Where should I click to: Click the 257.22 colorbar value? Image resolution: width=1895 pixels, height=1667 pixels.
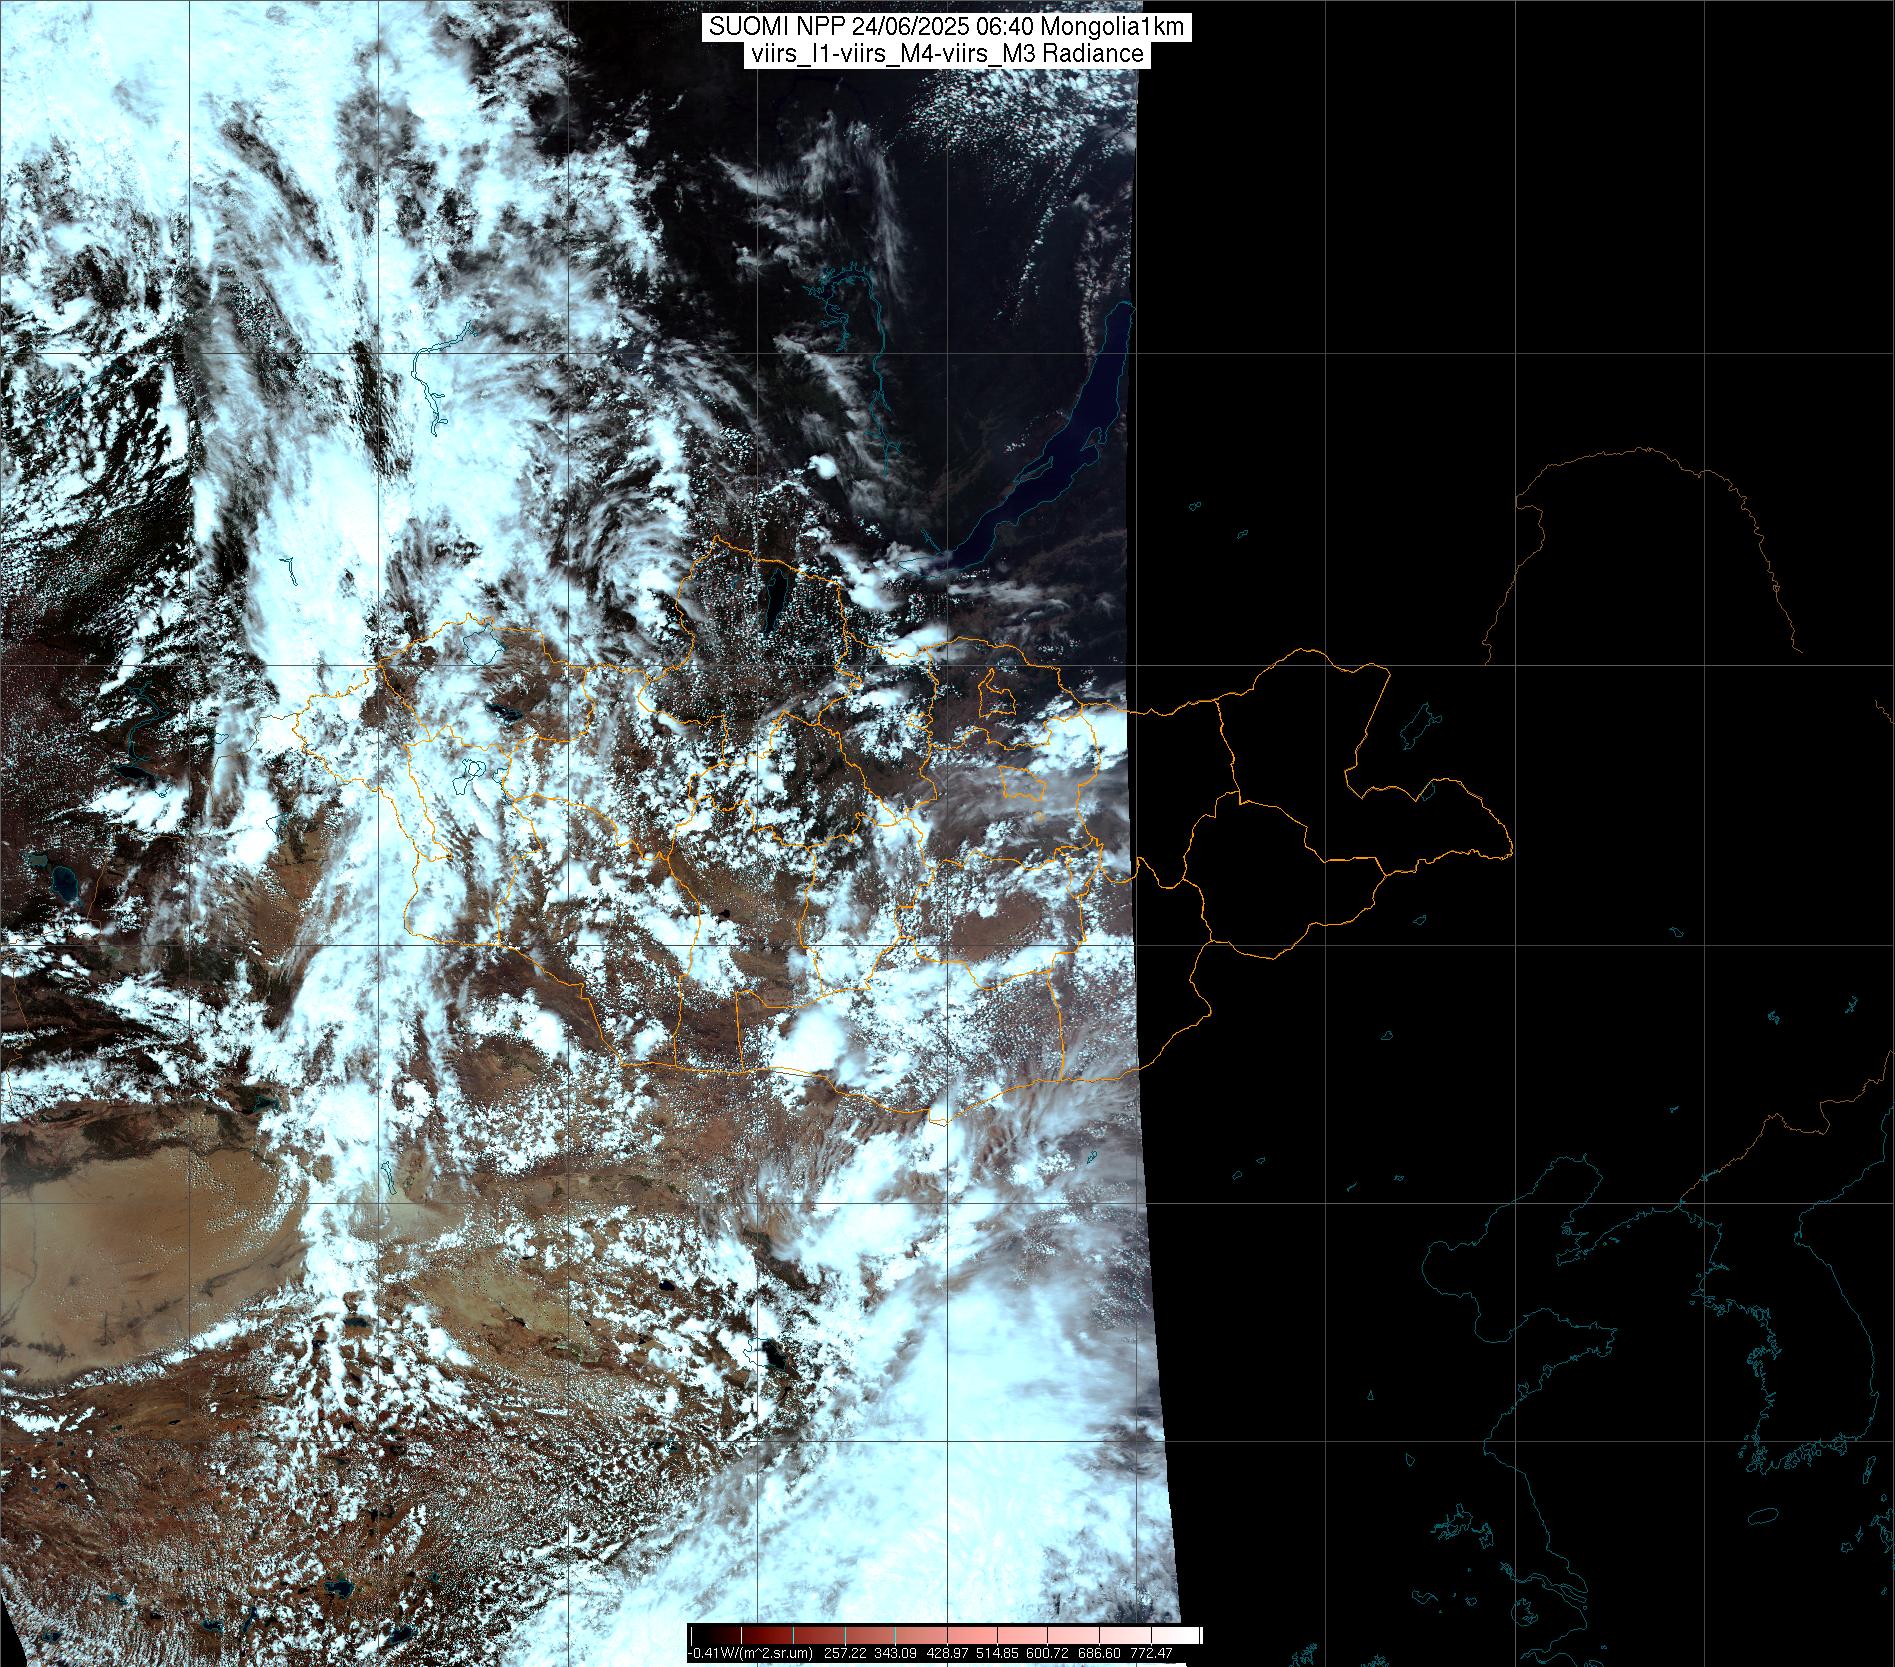click(x=845, y=1653)
